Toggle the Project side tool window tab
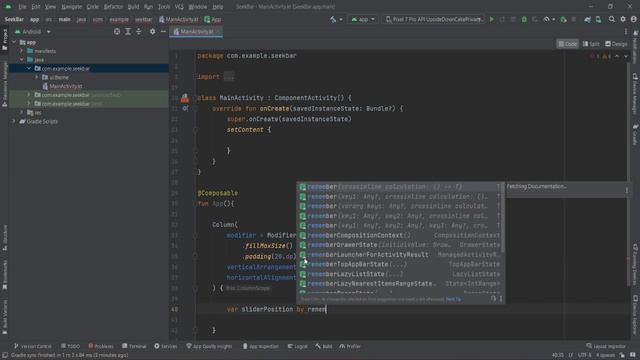This screenshot has width=640, height=360. pyautogui.click(x=4, y=39)
